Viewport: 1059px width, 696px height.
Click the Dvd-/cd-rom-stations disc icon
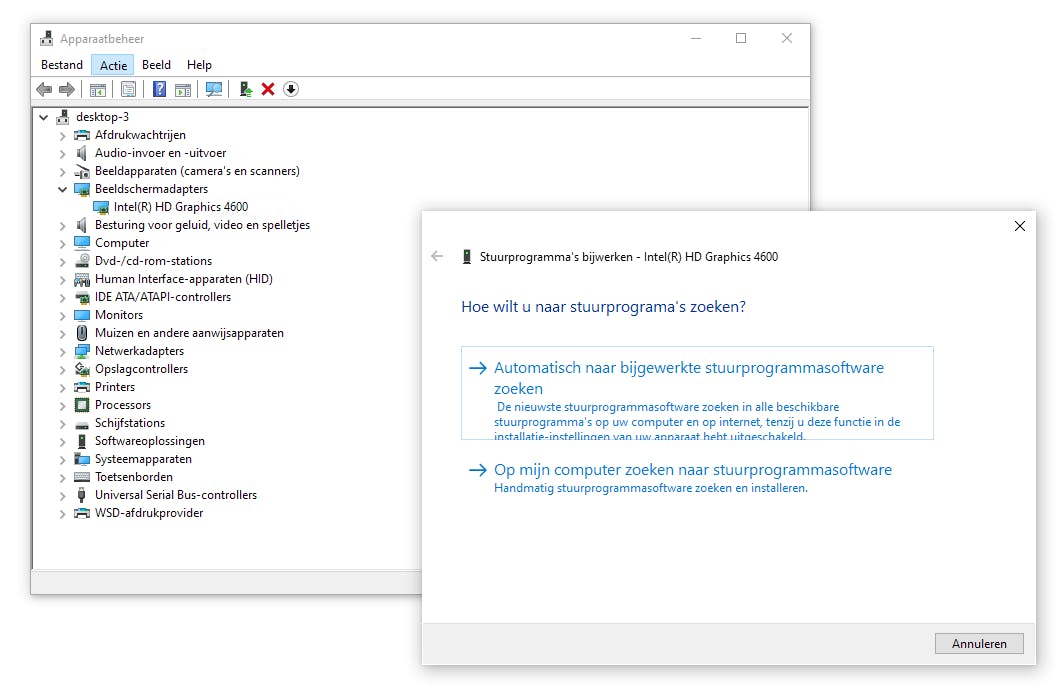(82, 261)
